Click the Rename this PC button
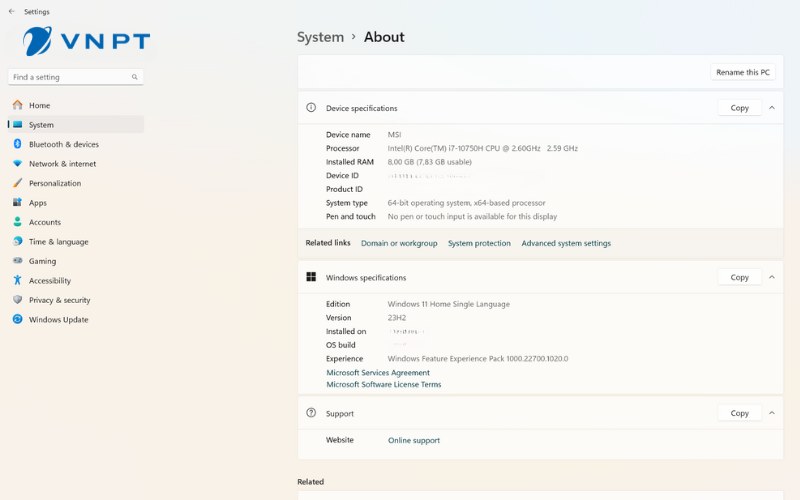Image resolution: width=800 pixels, height=500 pixels. click(743, 72)
